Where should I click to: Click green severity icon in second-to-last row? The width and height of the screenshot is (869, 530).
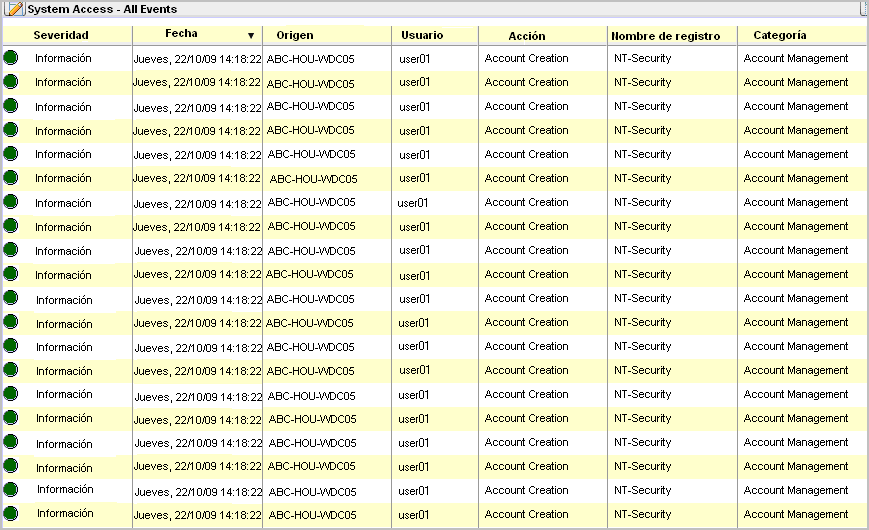(x=11, y=490)
